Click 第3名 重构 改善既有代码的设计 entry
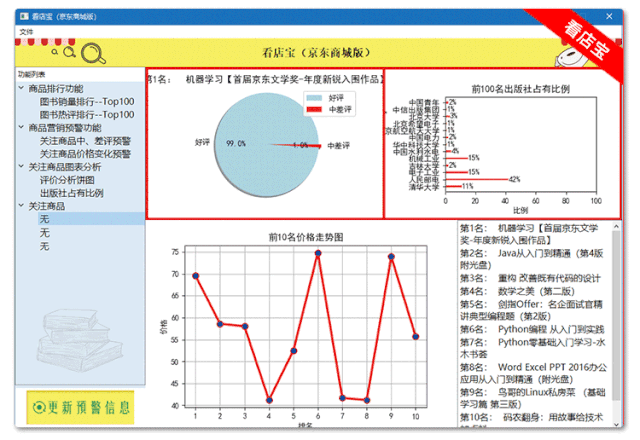This screenshot has height=440, width=640. (530, 278)
